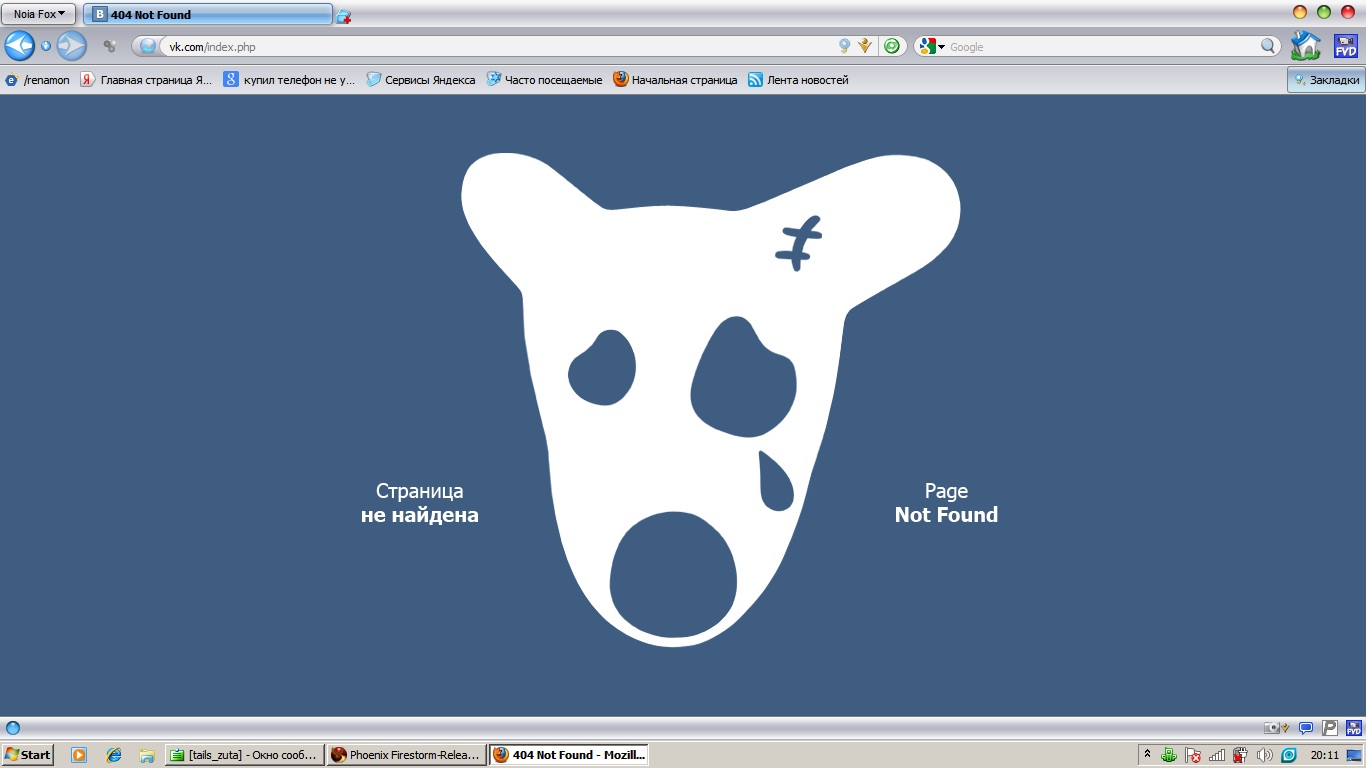
Task: Click the blue circle icon in the status bar
Action: tap(13, 728)
